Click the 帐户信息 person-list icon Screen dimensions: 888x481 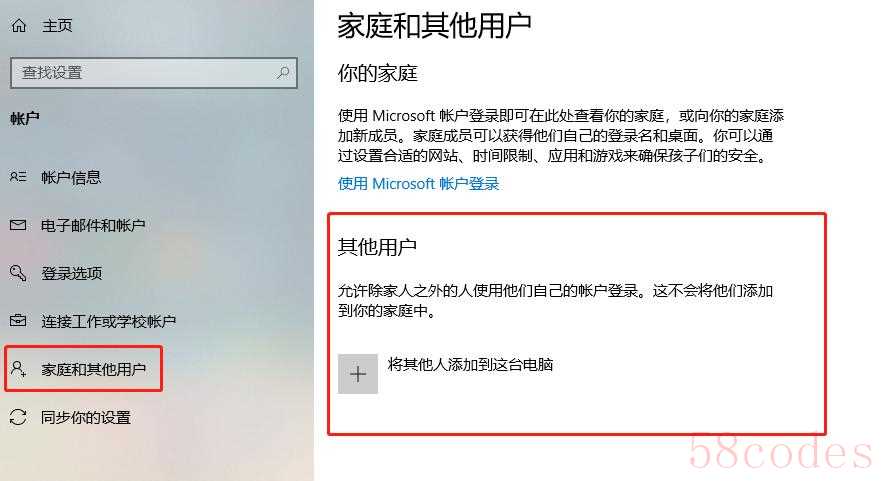click(x=18, y=177)
